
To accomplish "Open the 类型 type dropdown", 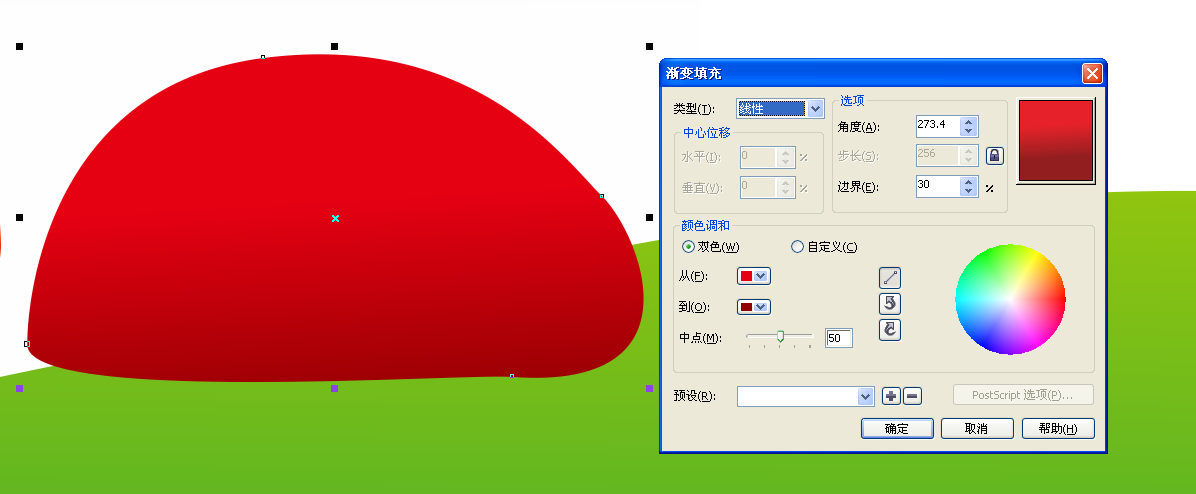I will point(815,109).
